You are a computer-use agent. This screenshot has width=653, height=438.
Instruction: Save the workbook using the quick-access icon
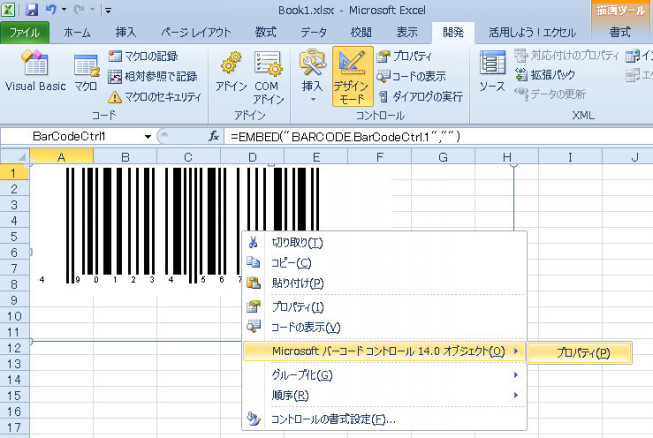point(32,10)
